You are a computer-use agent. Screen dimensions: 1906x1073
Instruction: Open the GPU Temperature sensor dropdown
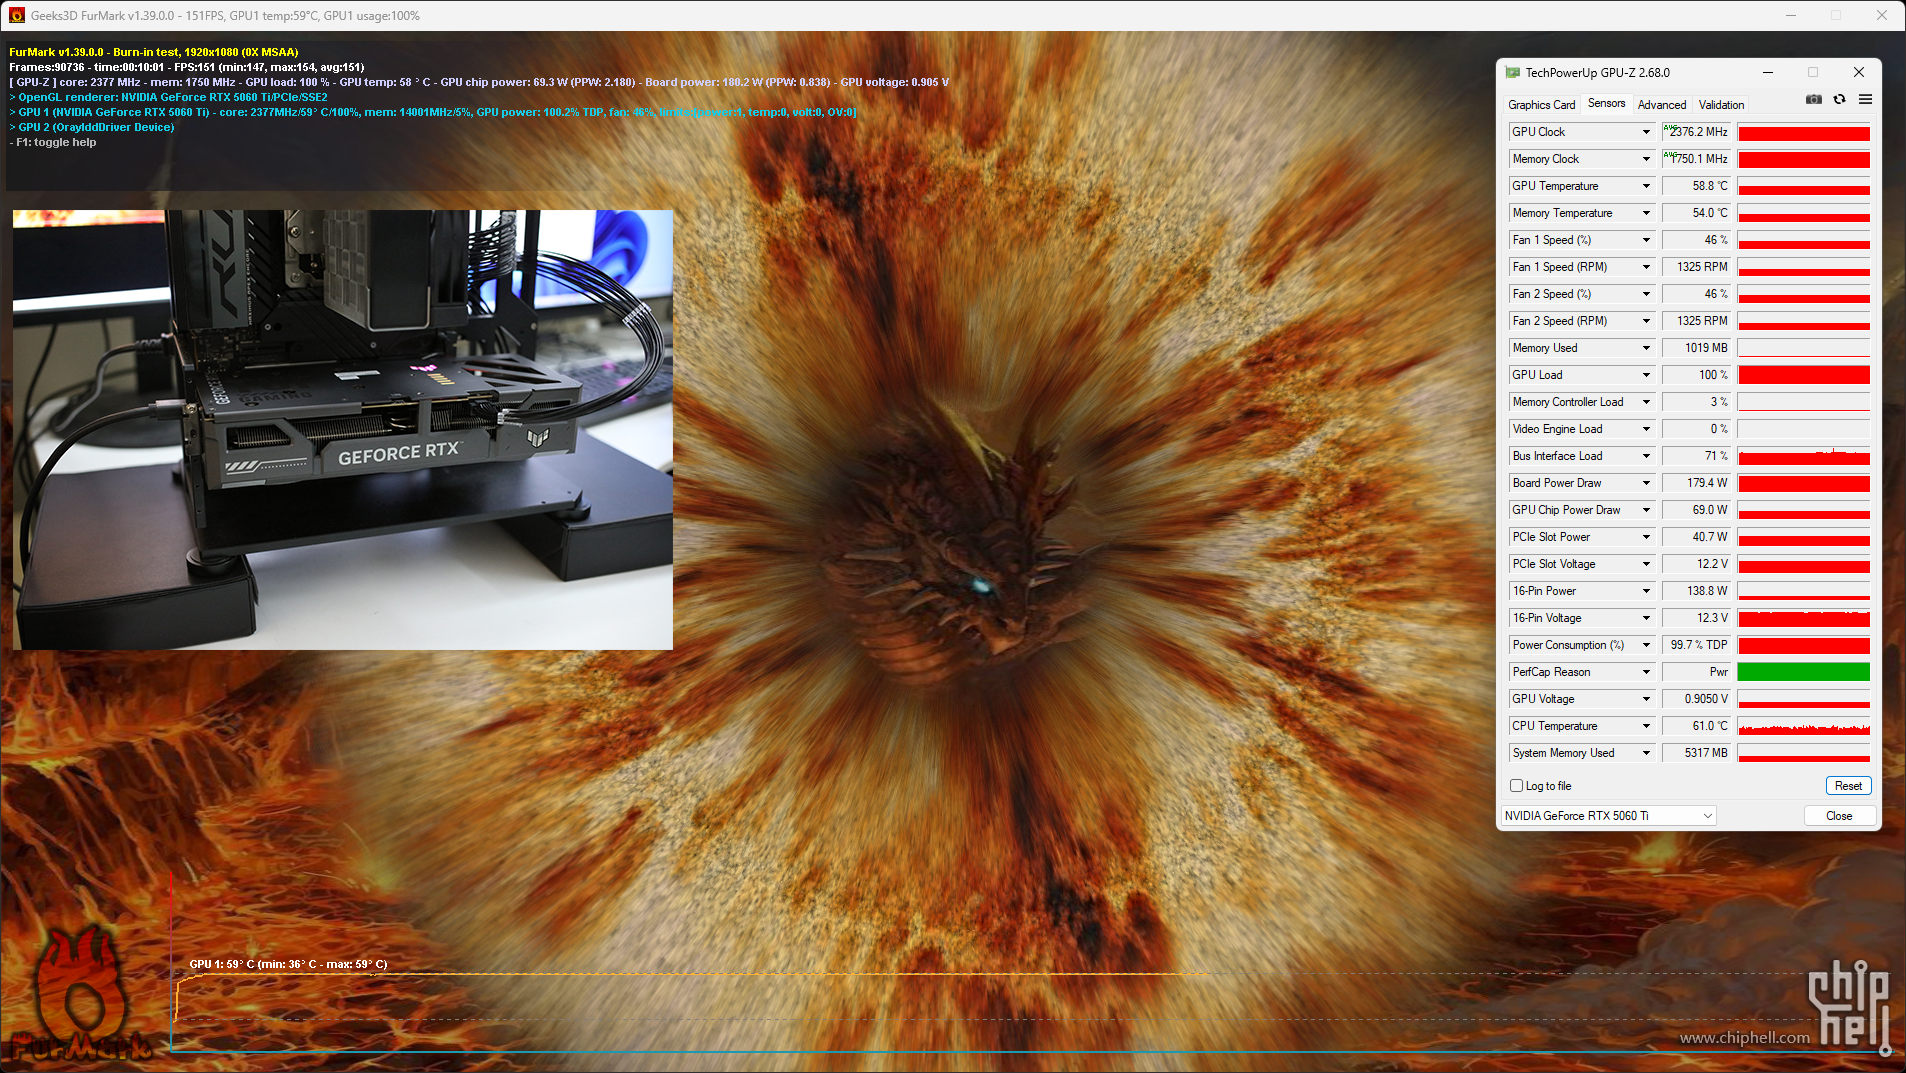[x=1646, y=186]
